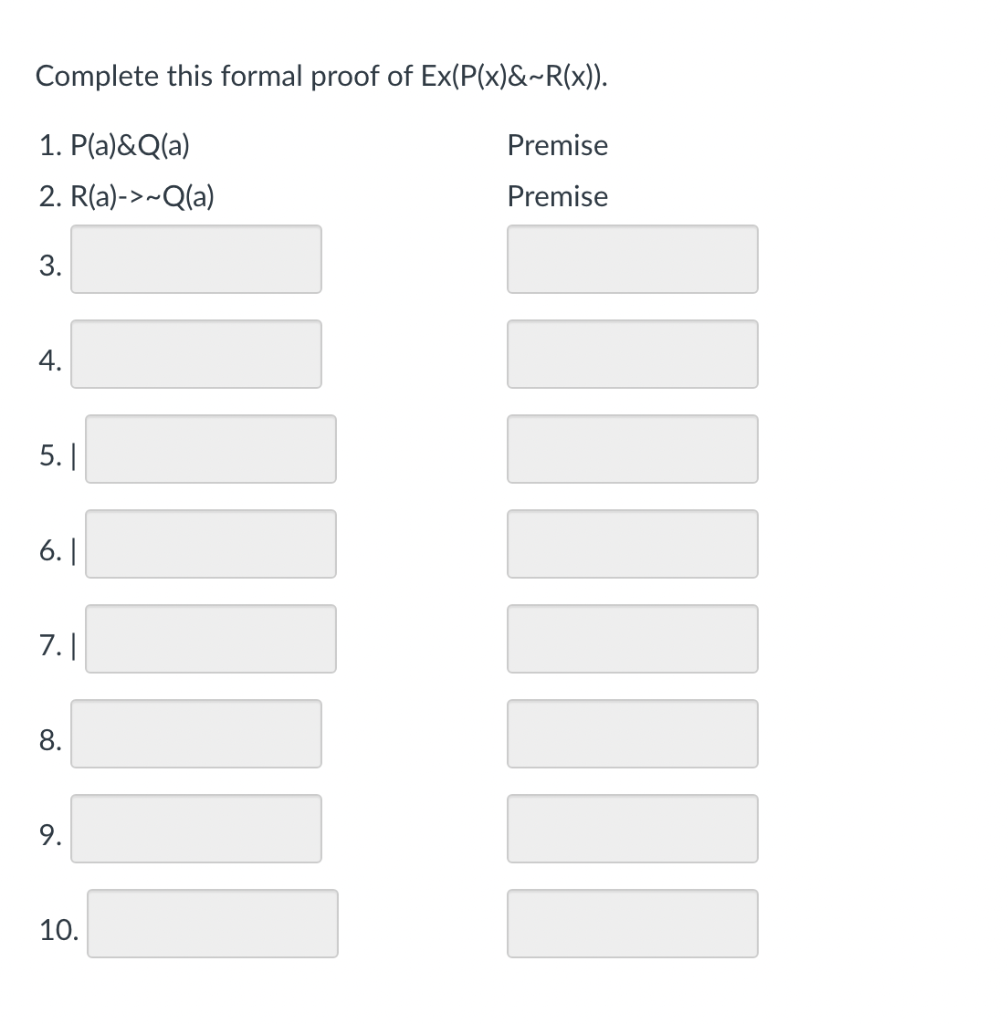Click the rule field on line 6
Image resolution: width=1008 pixels, height=1024 pixels.
633,544
